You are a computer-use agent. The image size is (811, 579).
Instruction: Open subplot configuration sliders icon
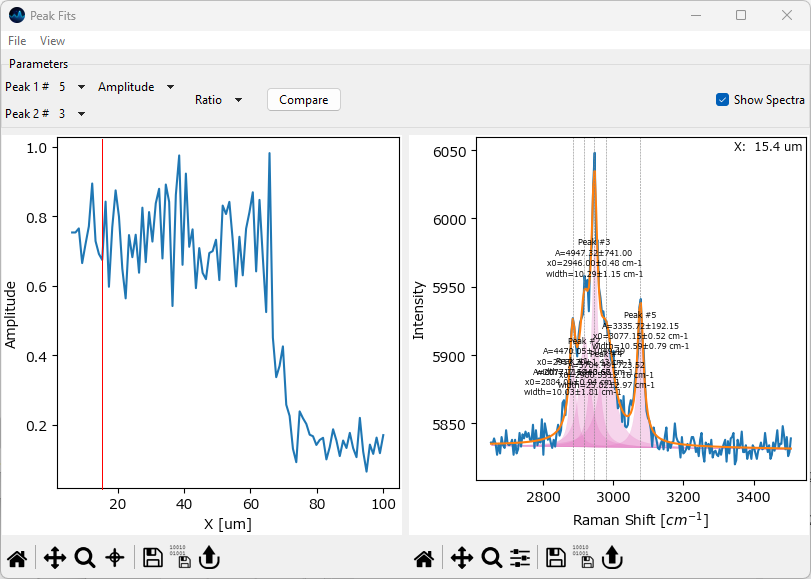tap(520, 558)
